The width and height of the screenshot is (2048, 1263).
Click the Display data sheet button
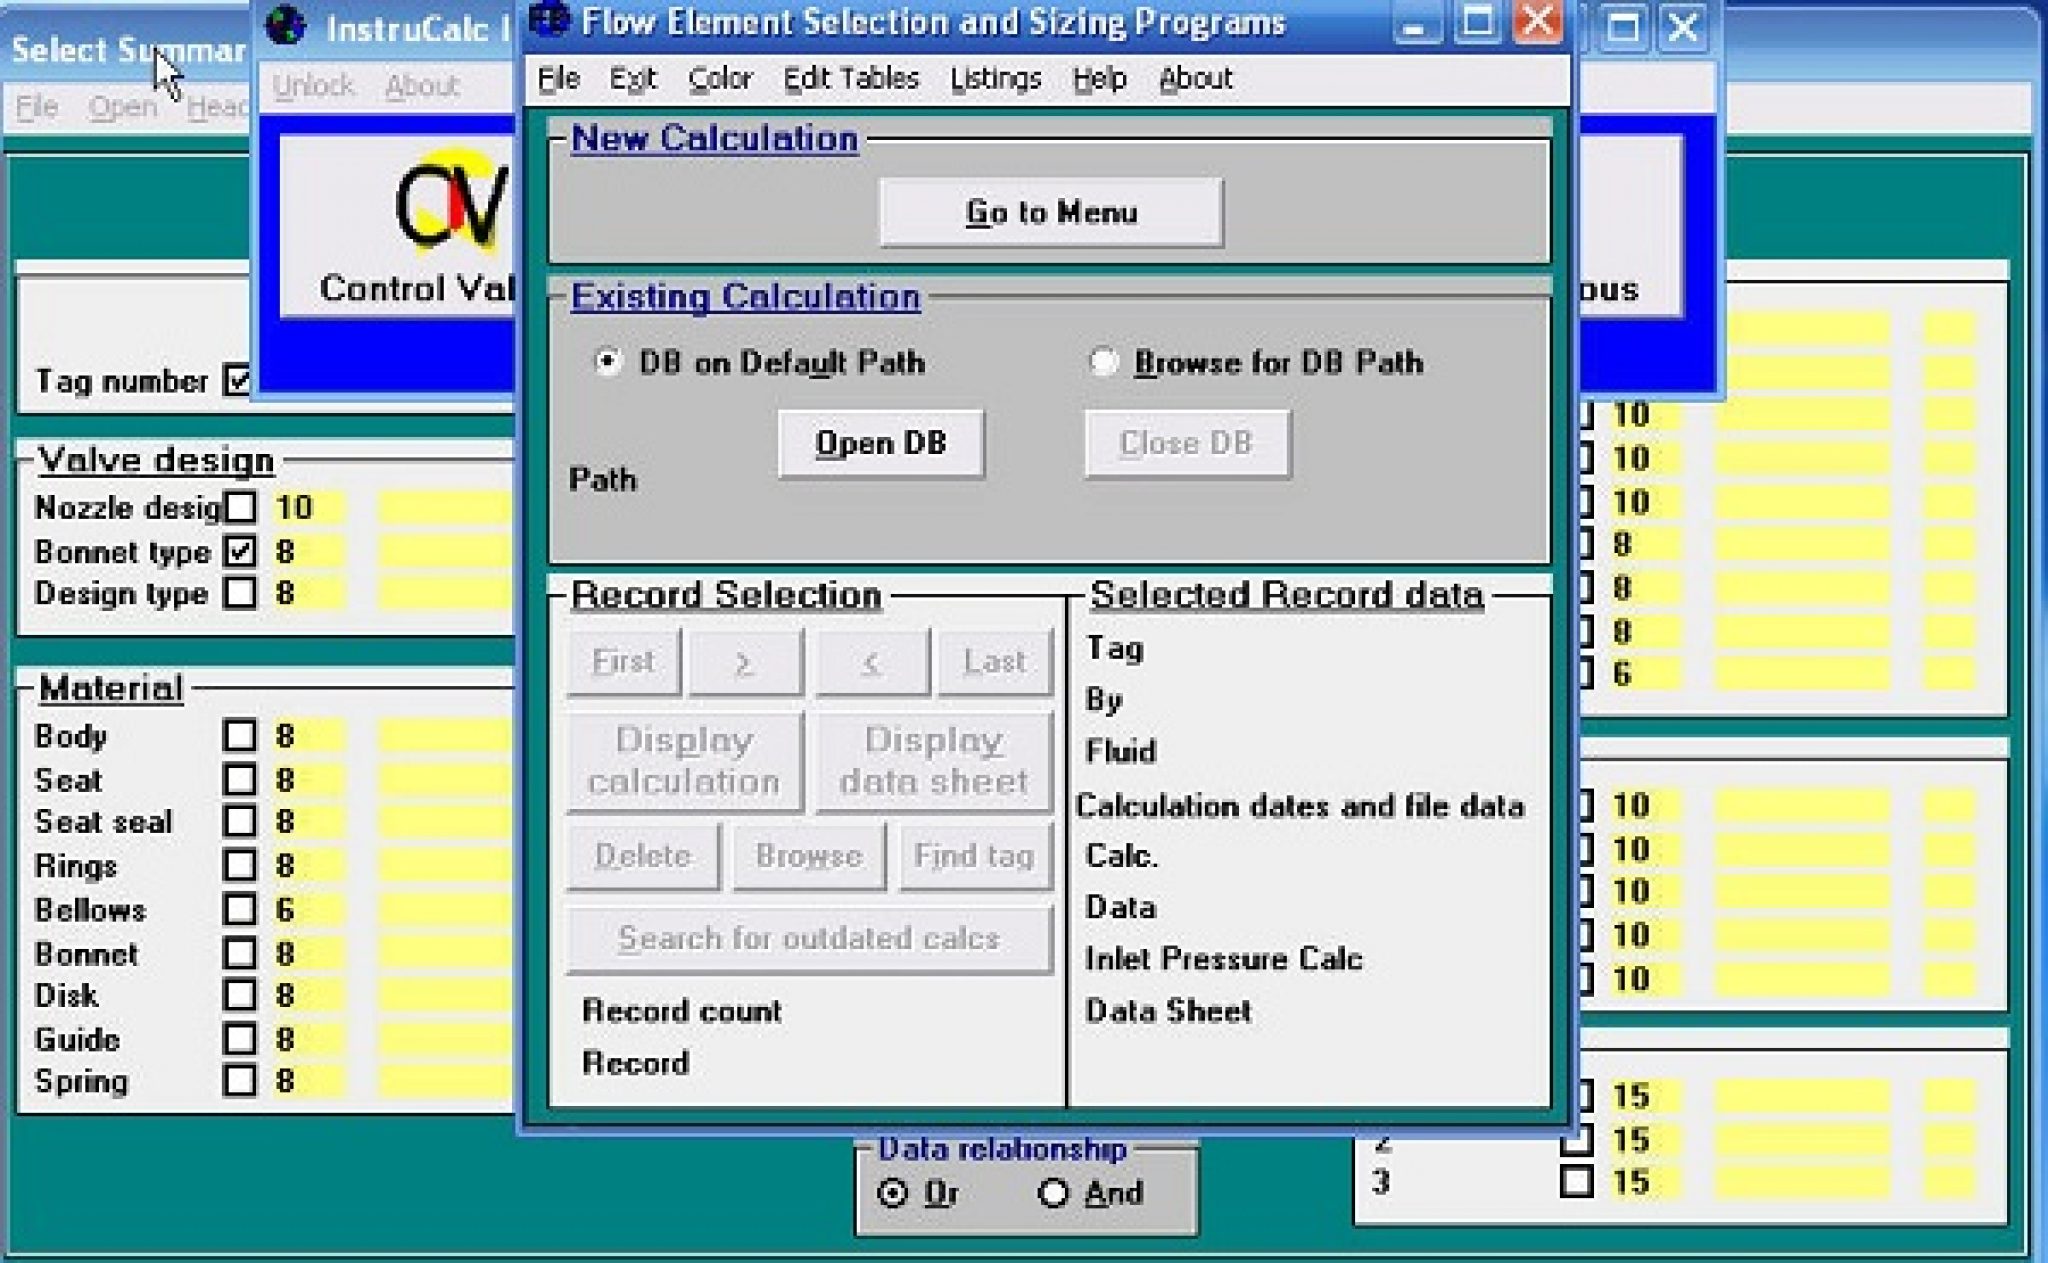pyautogui.click(x=933, y=760)
